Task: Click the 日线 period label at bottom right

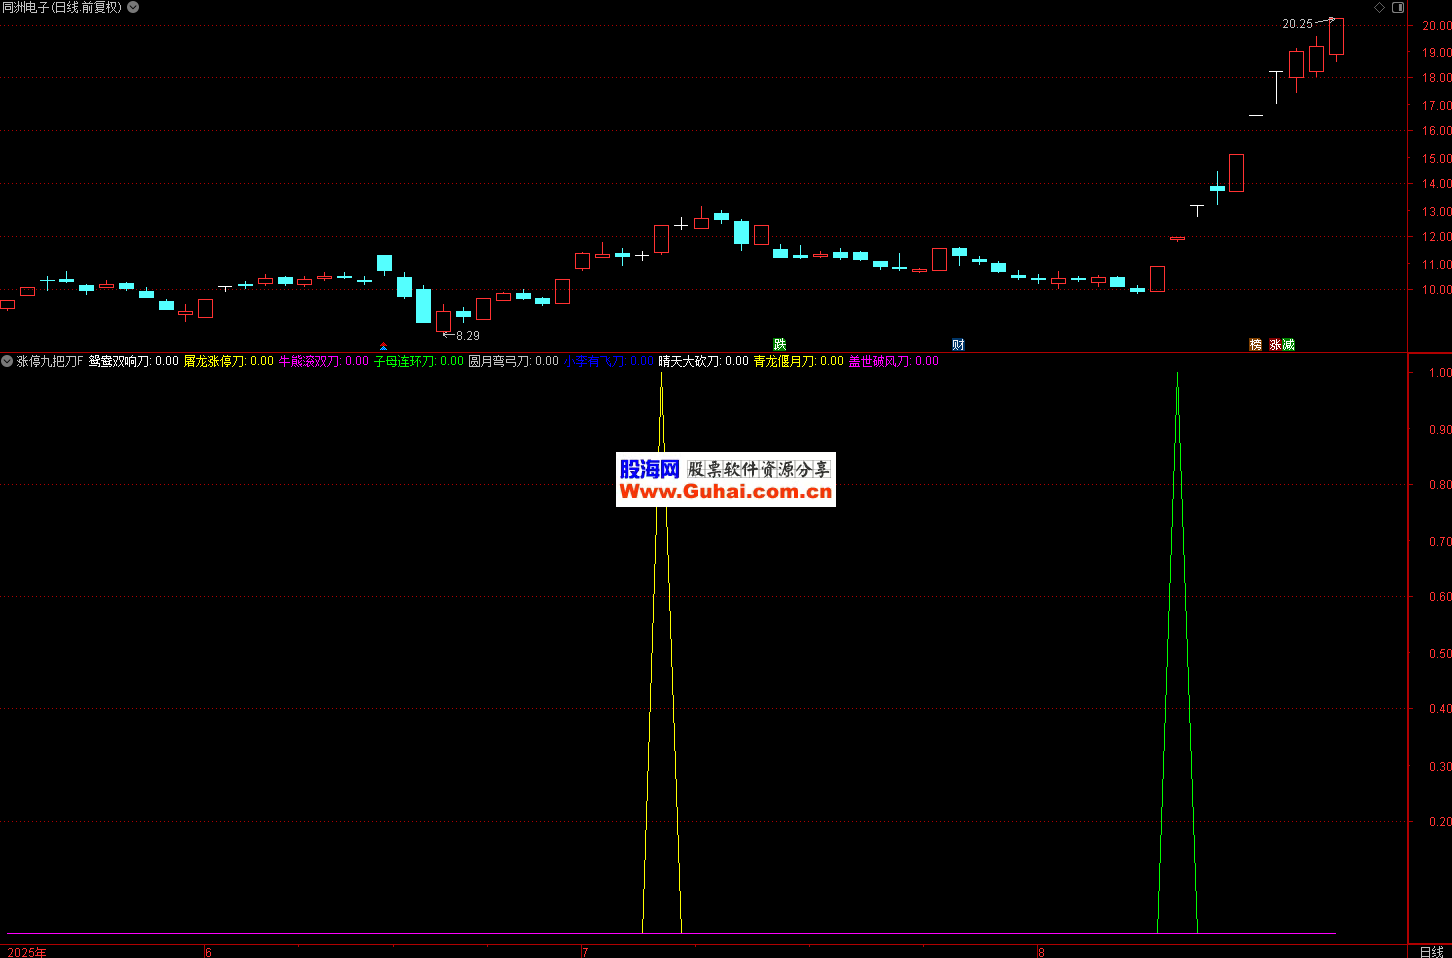Action: (1431, 951)
